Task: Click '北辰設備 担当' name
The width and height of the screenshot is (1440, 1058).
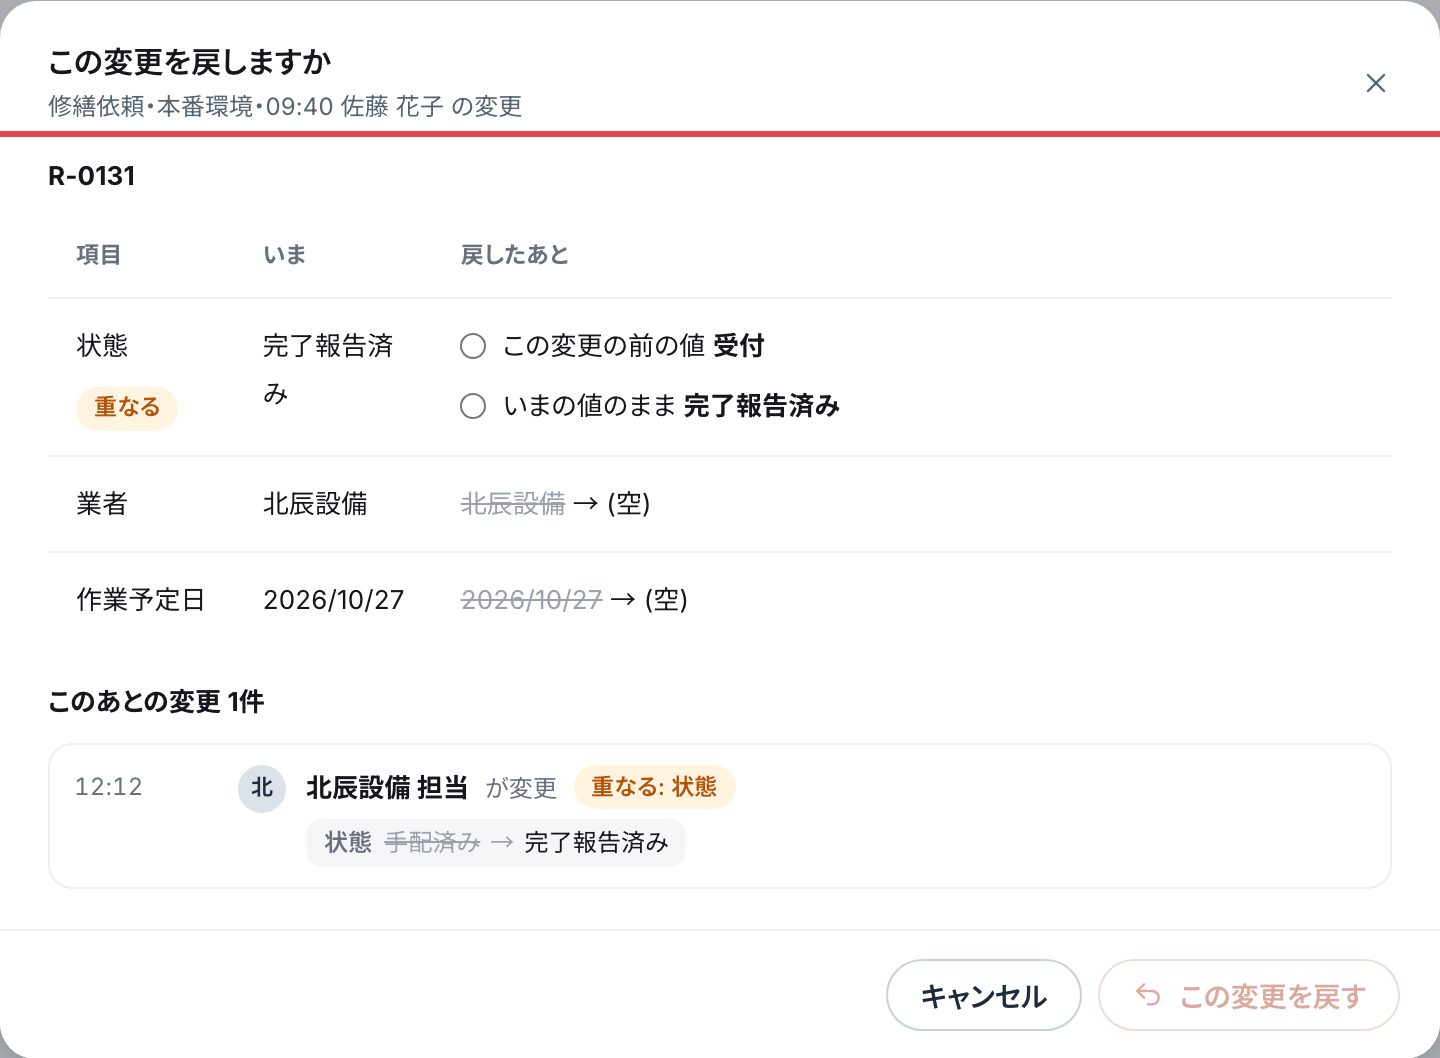Action: [x=387, y=788]
